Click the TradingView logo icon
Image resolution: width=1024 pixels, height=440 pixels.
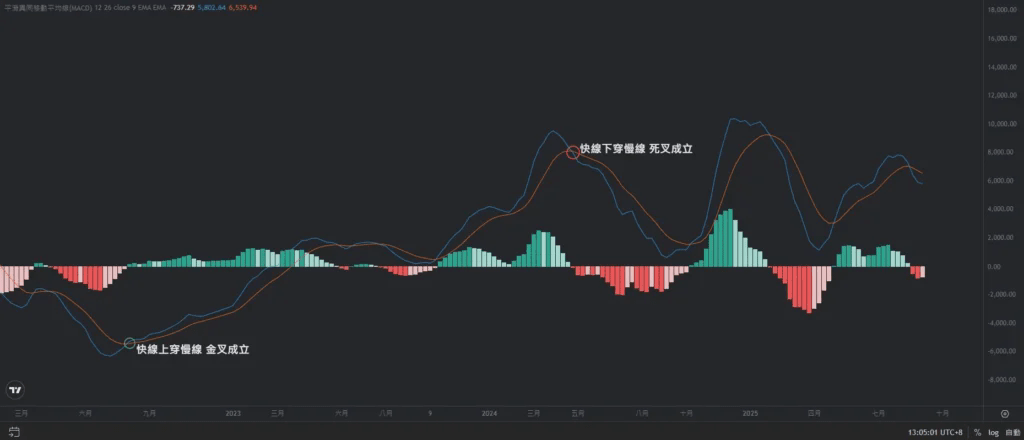tap(14, 390)
